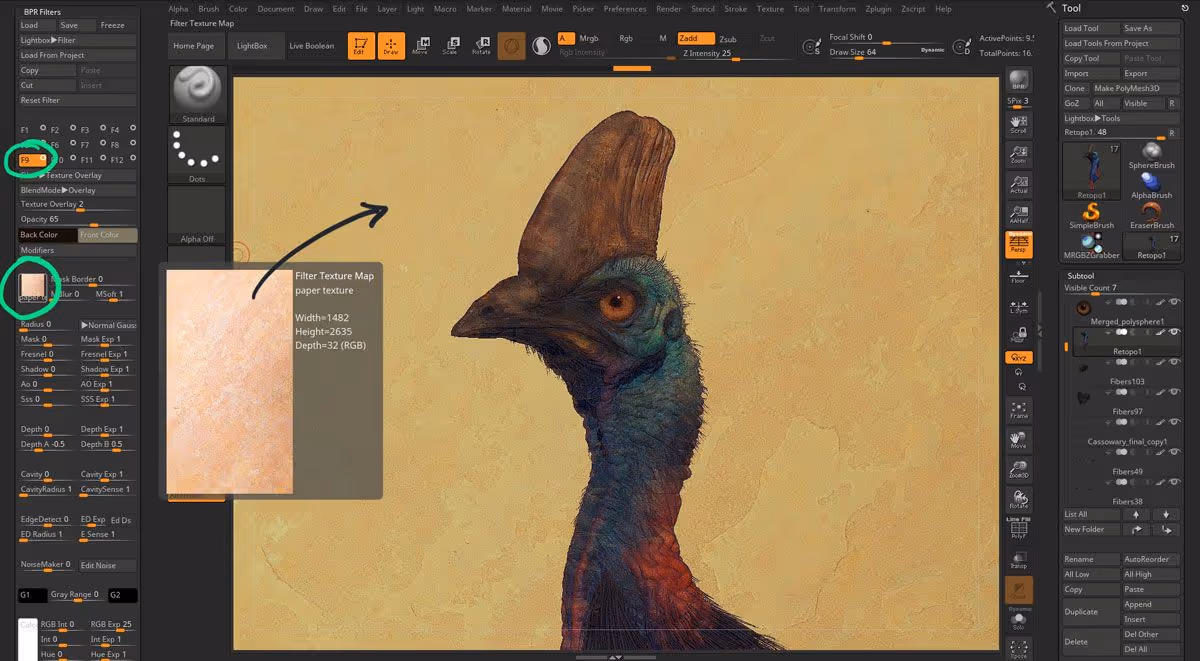The width and height of the screenshot is (1200, 661).
Task: Select the SphereBrush tool
Action: (x=1151, y=155)
